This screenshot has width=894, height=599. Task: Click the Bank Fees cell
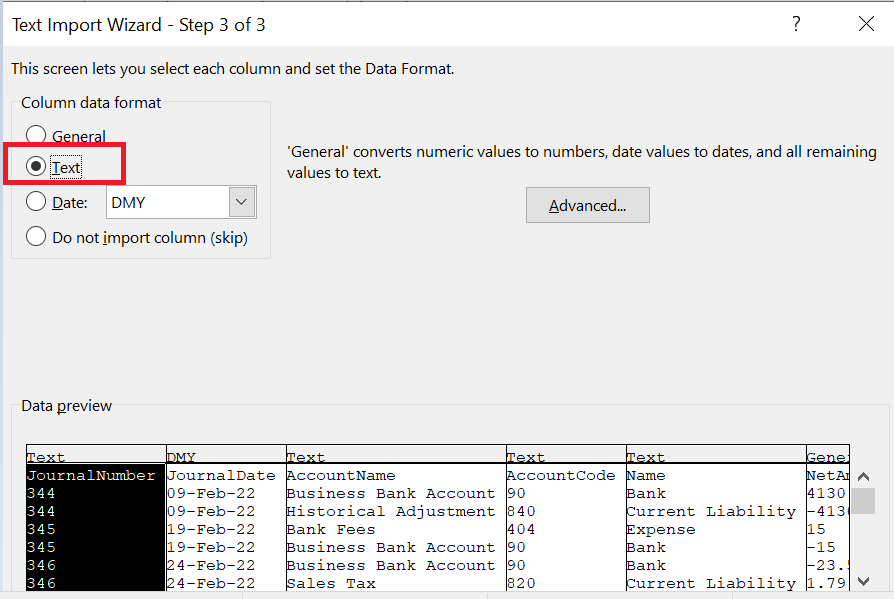[331, 529]
